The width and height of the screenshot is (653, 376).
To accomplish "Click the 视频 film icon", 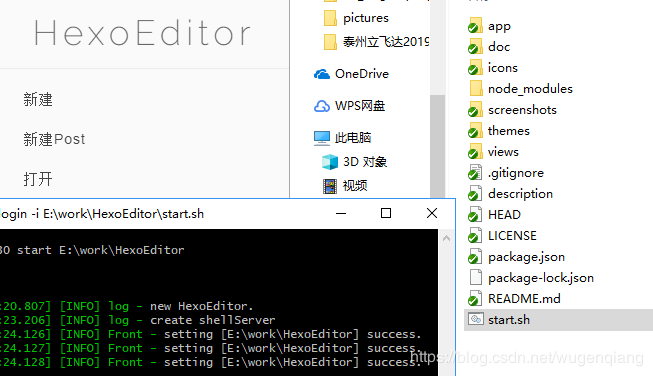I will [x=330, y=186].
